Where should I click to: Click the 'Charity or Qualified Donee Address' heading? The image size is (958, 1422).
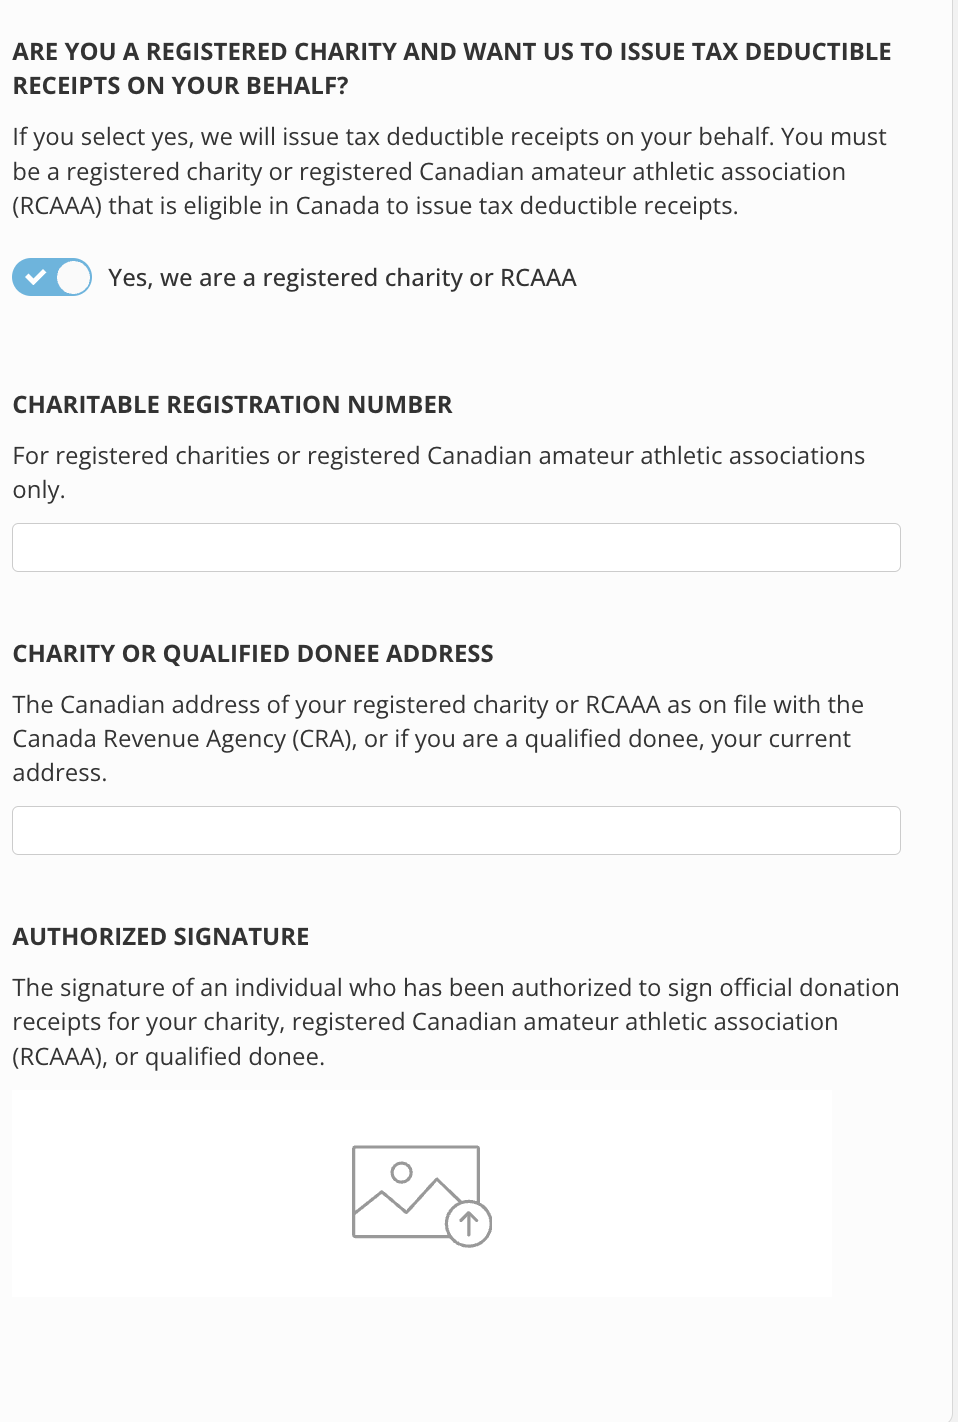(253, 653)
